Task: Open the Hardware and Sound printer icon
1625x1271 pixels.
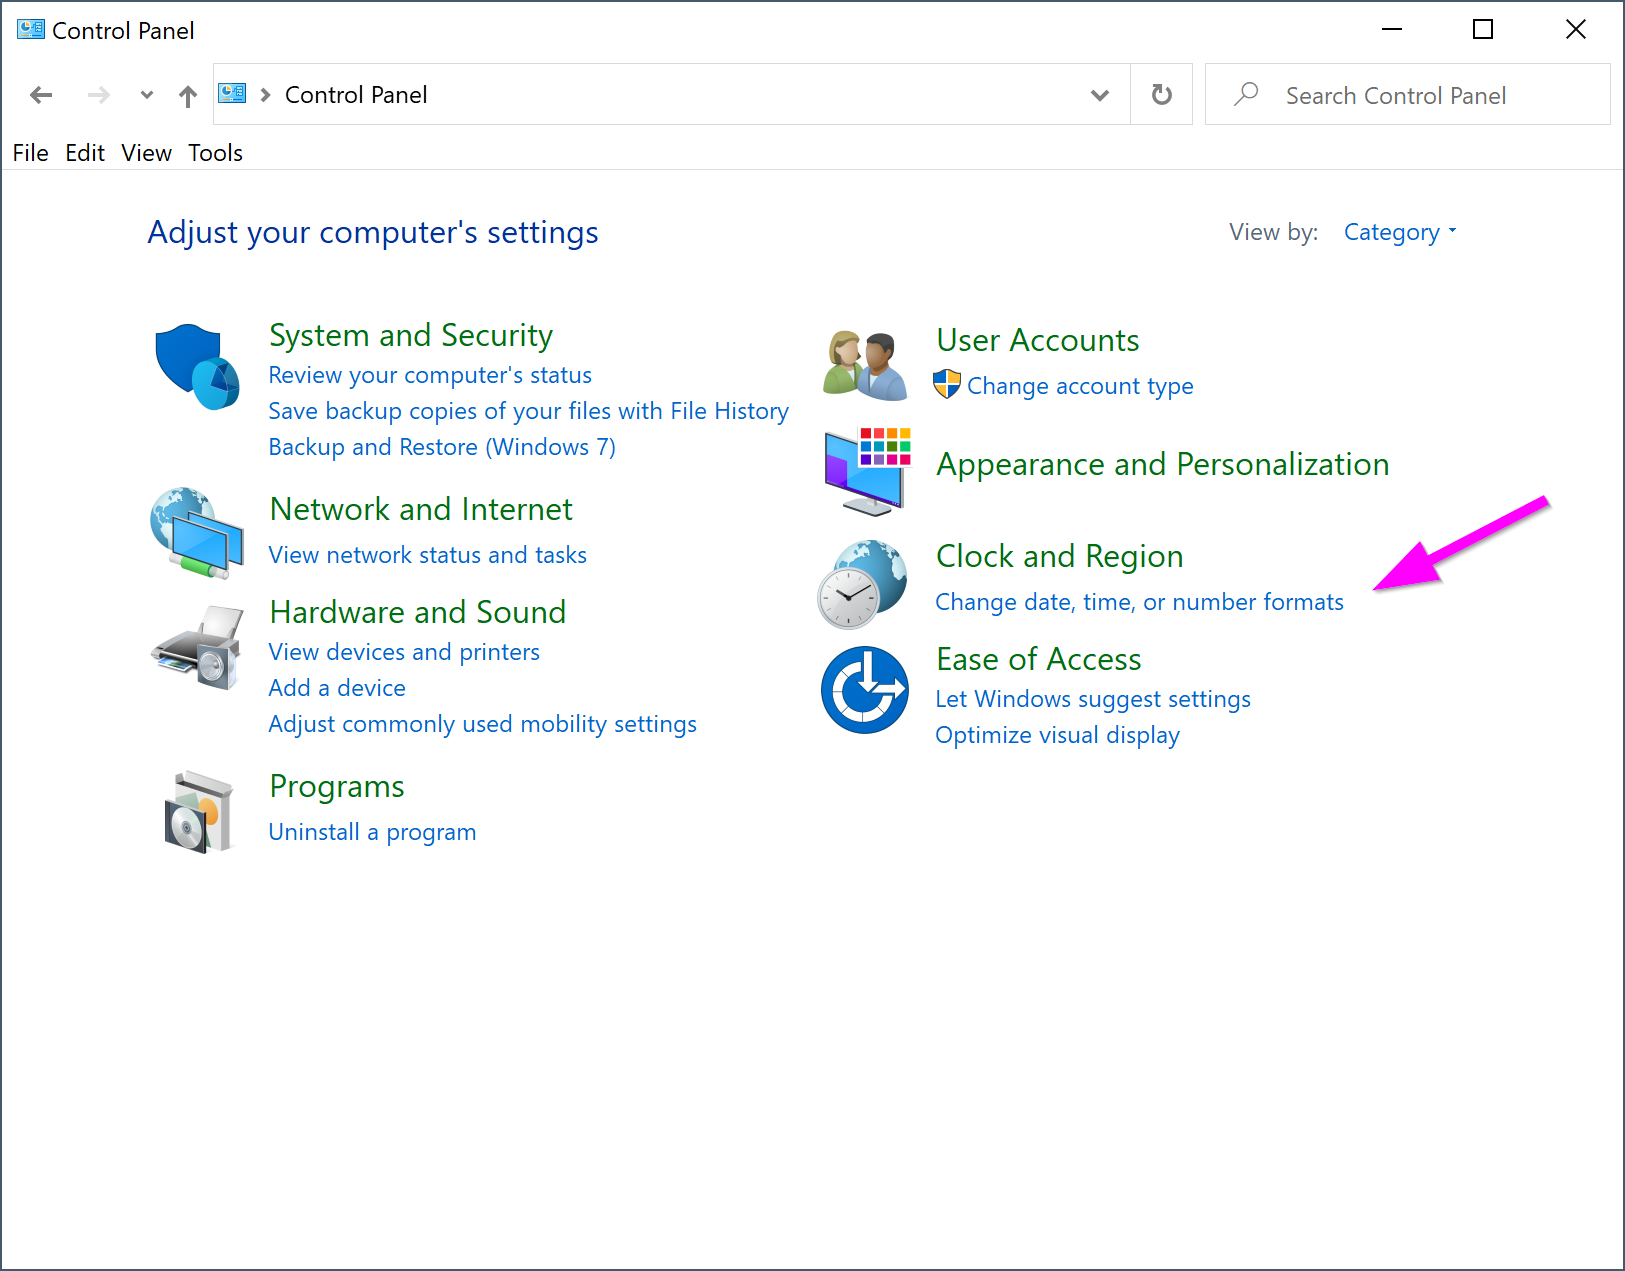Action: 198,647
